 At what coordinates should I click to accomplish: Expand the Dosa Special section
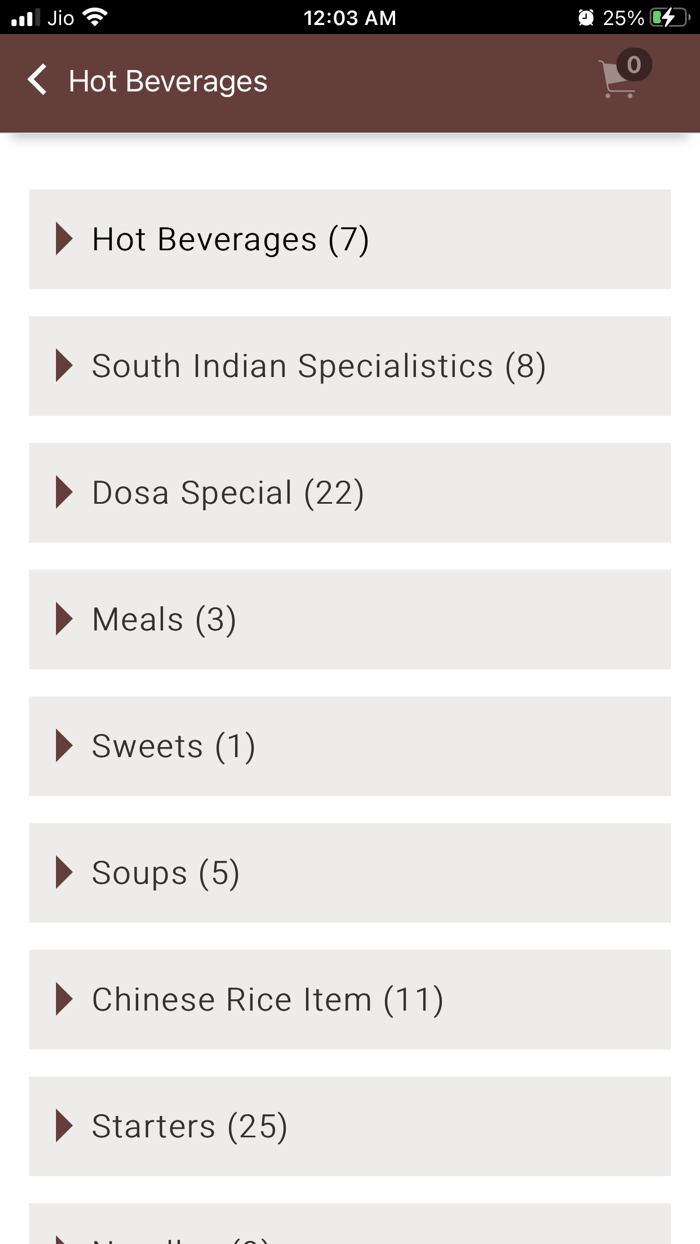tap(227, 492)
